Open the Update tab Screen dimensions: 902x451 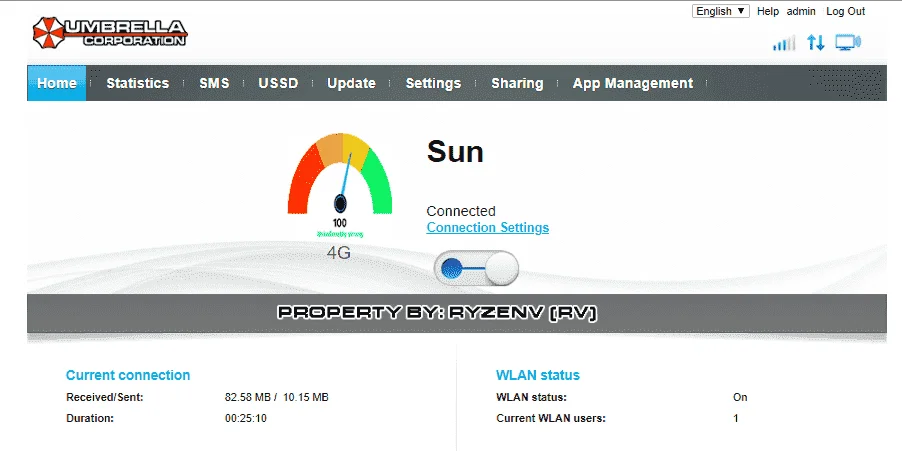(x=351, y=83)
